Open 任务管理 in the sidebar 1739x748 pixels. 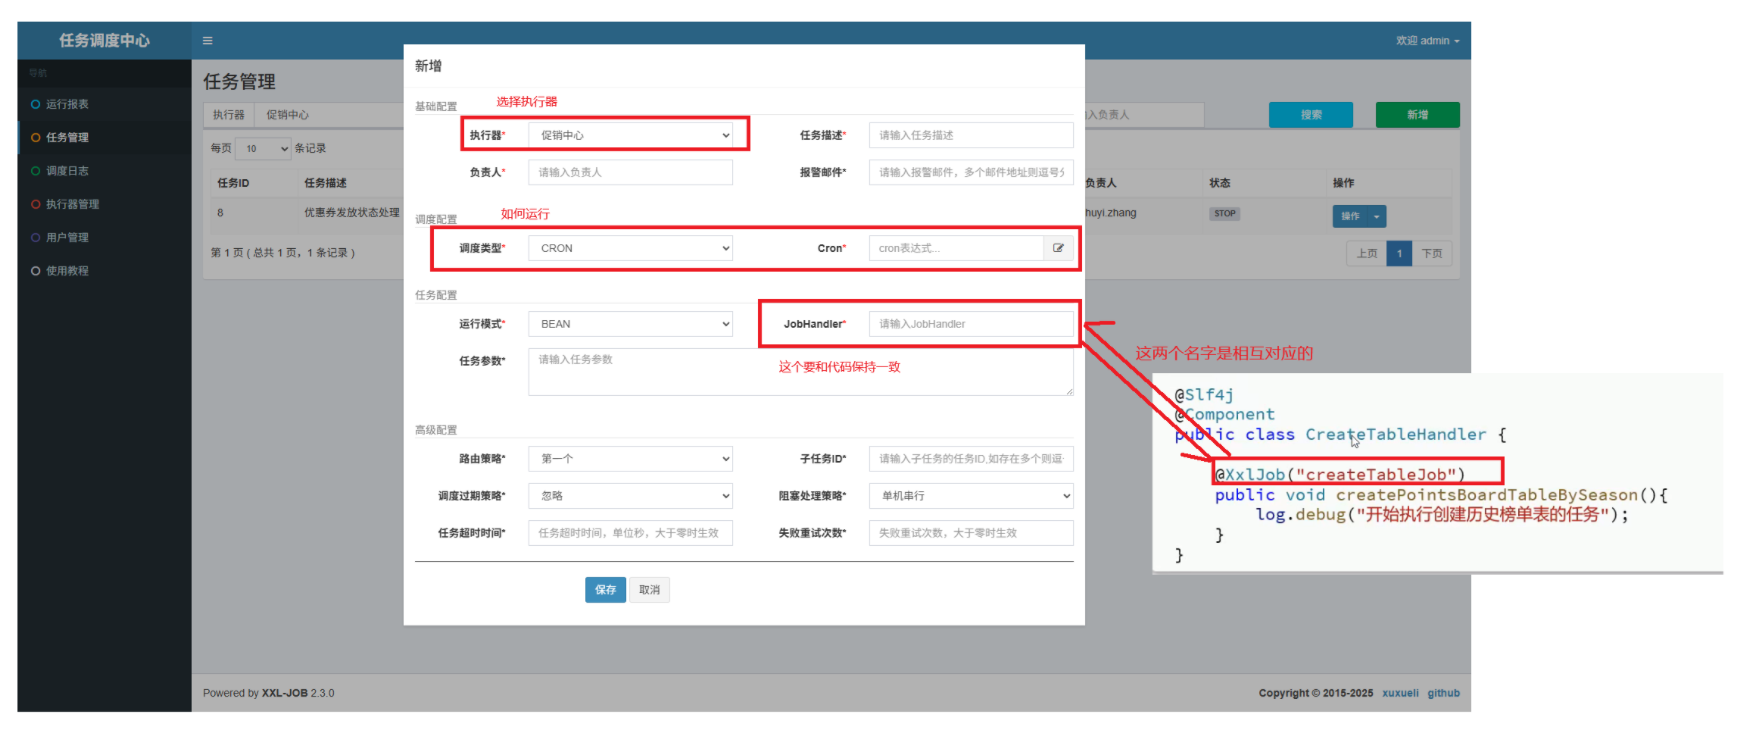(104, 137)
